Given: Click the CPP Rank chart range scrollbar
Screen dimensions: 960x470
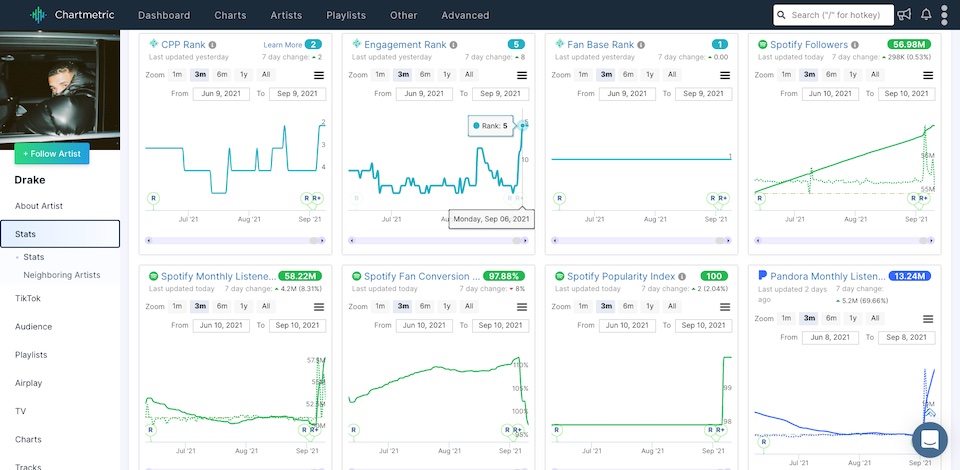Looking at the screenshot, I should coord(235,241).
